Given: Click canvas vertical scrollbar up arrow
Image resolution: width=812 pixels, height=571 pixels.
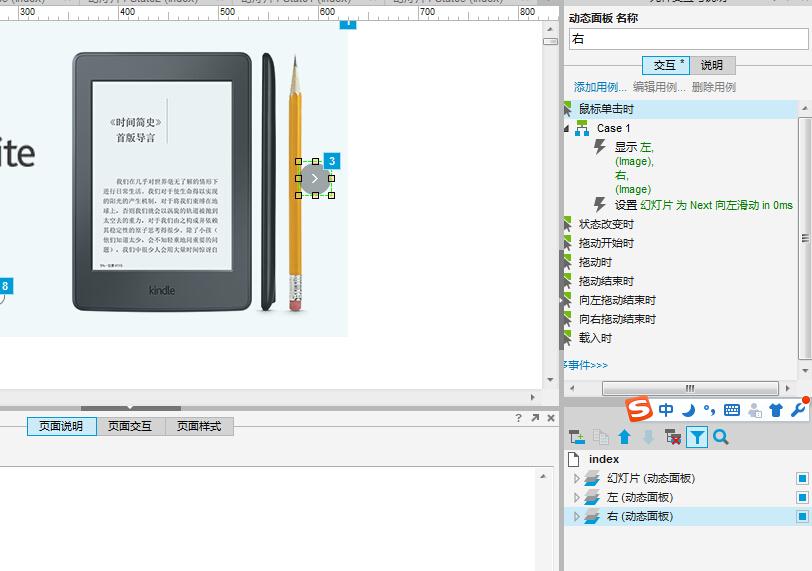Looking at the screenshot, I should 550,29.
